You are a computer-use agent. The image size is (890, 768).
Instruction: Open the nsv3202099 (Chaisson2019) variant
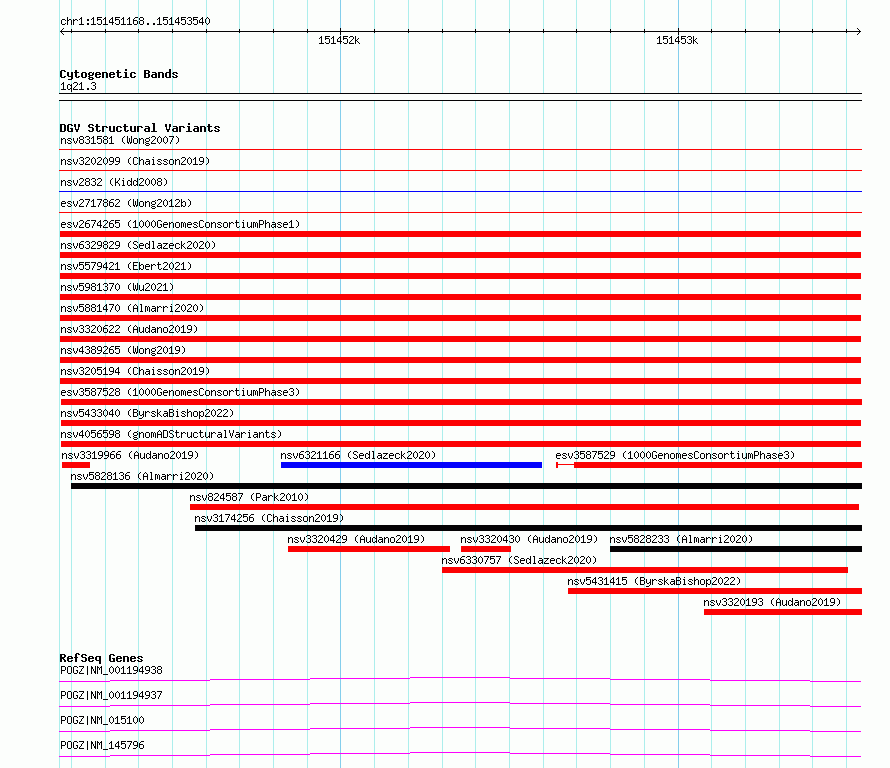tap(135, 161)
